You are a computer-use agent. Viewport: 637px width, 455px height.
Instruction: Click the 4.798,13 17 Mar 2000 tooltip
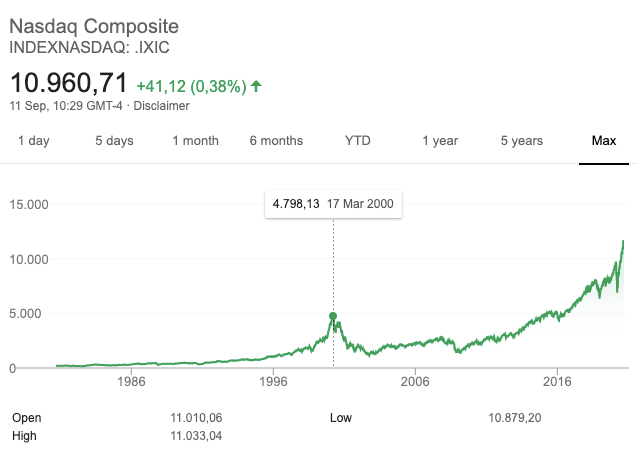(334, 204)
